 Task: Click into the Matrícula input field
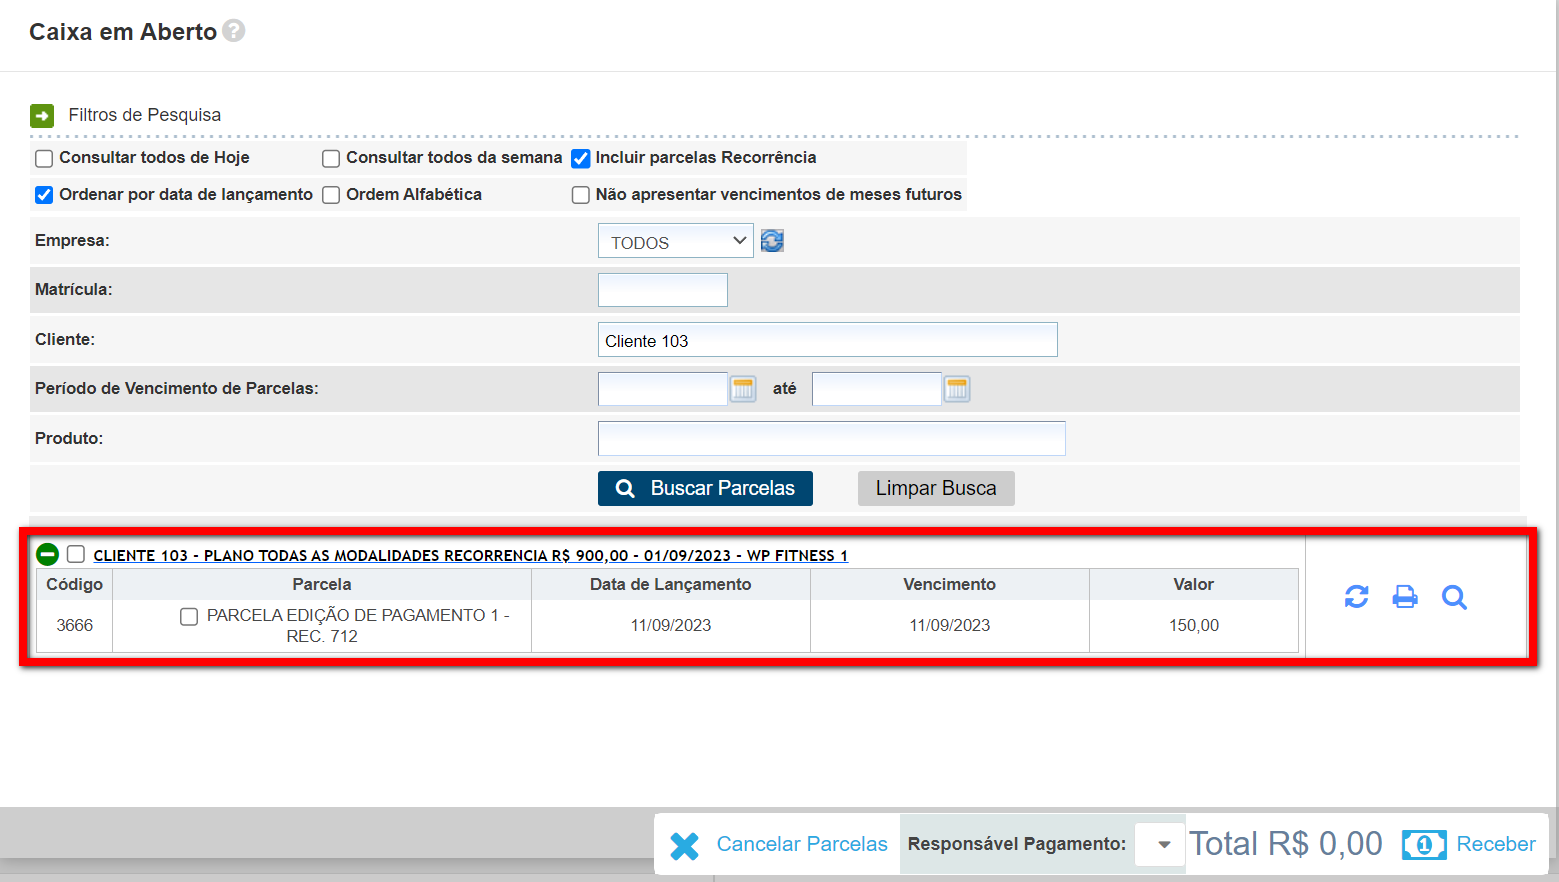(x=662, y=290)
